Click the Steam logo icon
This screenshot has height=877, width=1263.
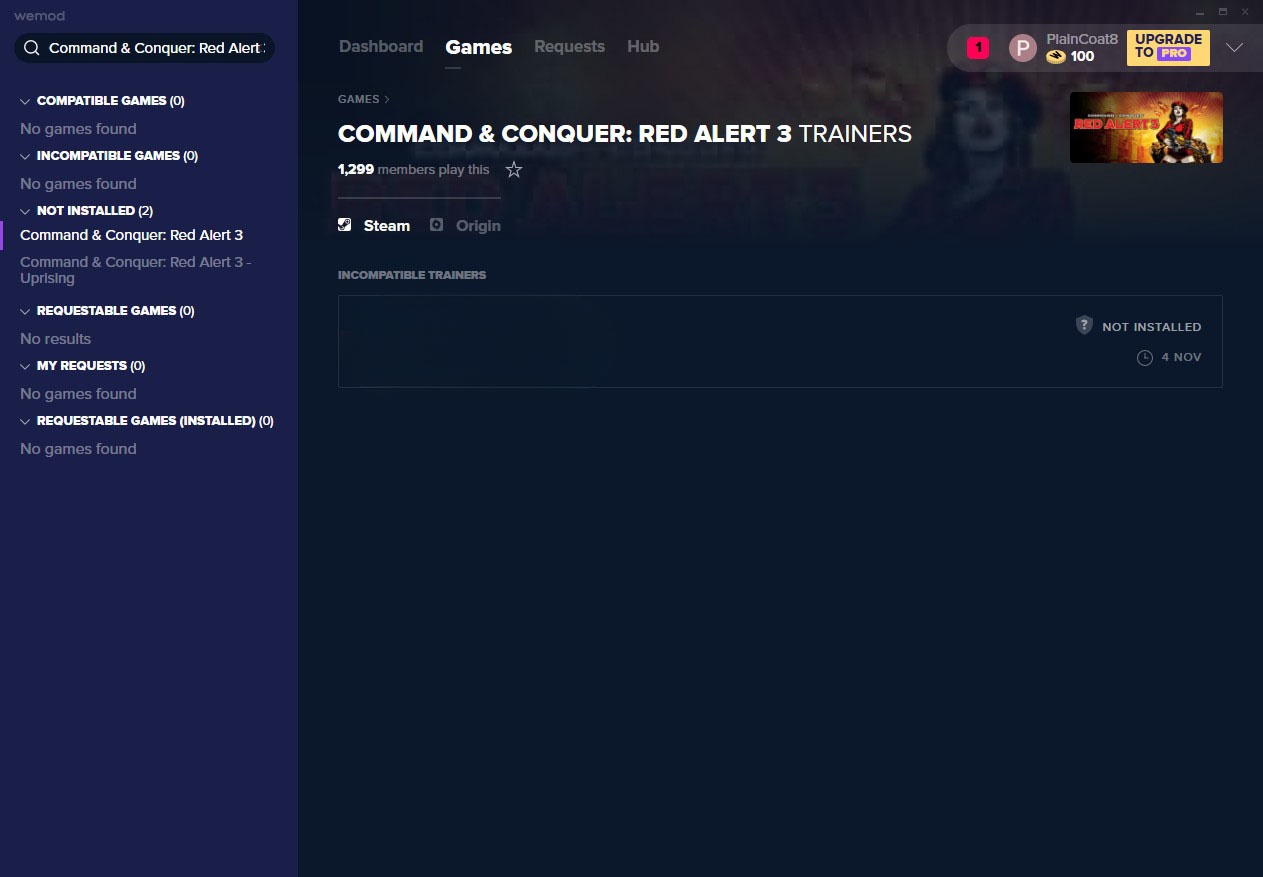pyautogui.click(x=345, y=225)
